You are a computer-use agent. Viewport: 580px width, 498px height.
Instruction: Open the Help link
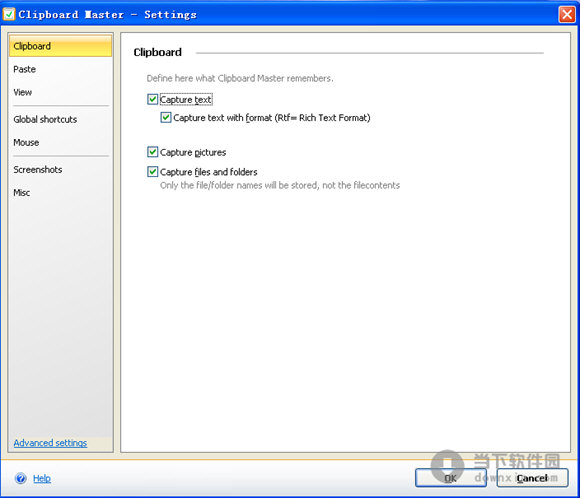(x=42, y=478)
